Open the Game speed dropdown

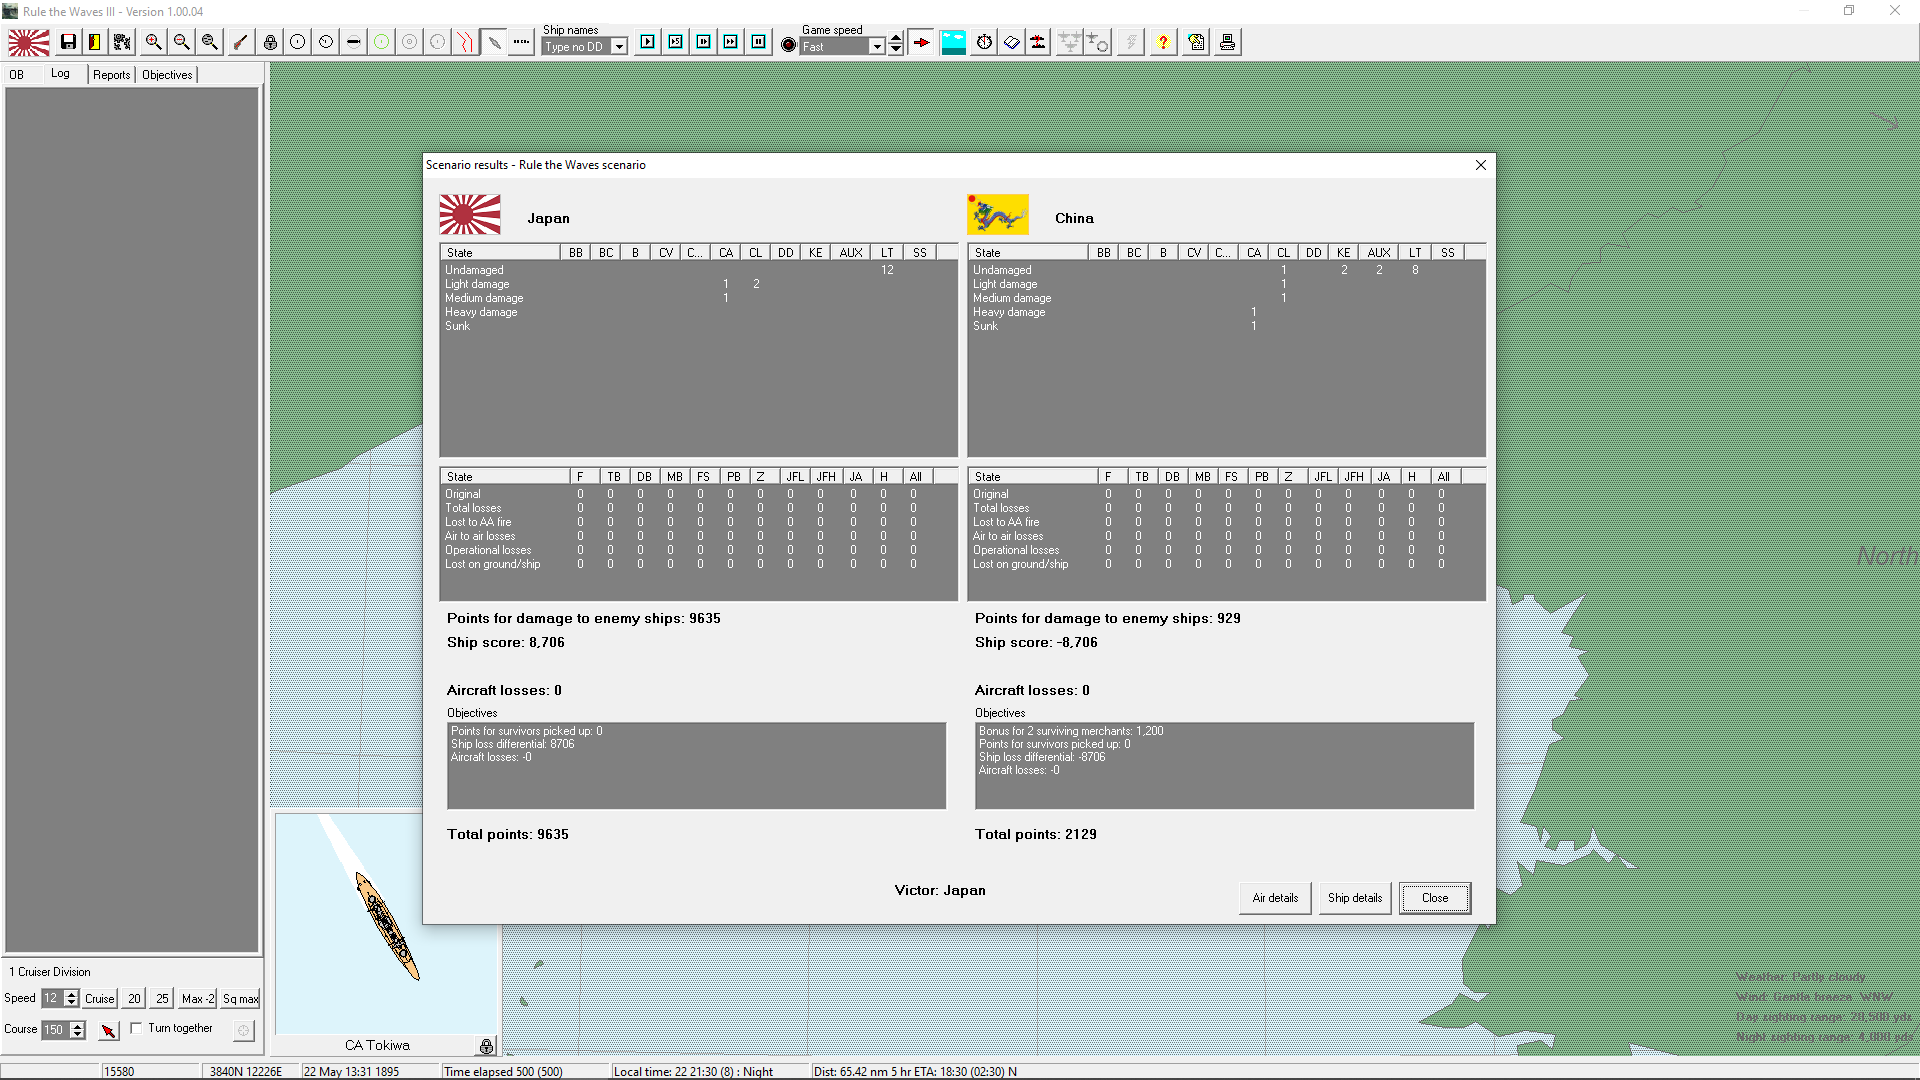877,47
